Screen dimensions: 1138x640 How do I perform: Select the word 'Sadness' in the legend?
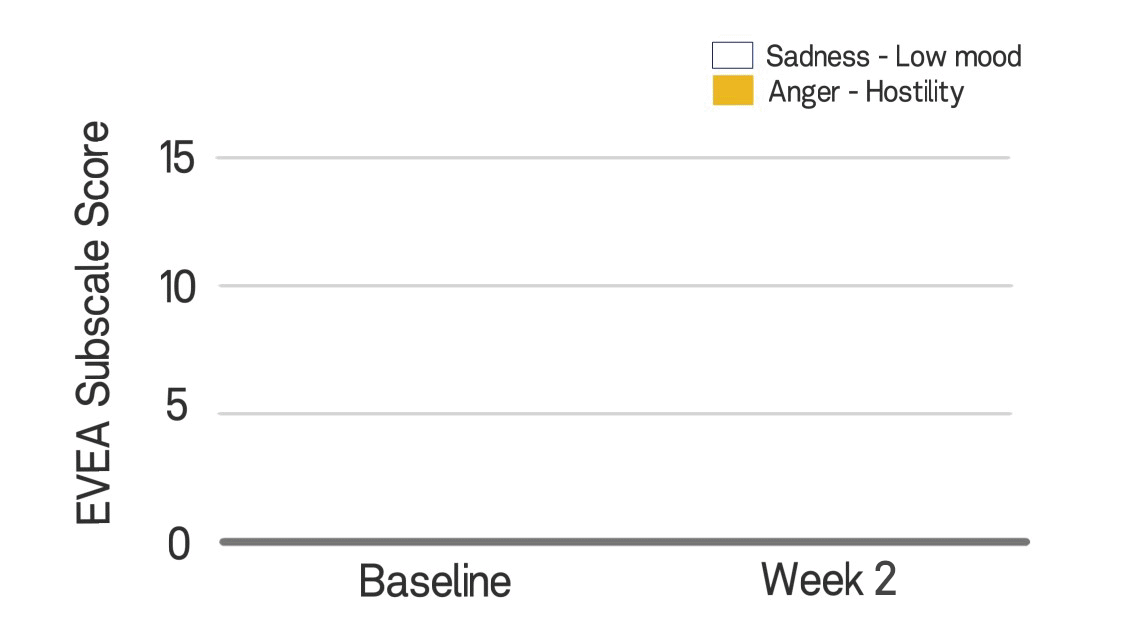click(x=817, y=56)
